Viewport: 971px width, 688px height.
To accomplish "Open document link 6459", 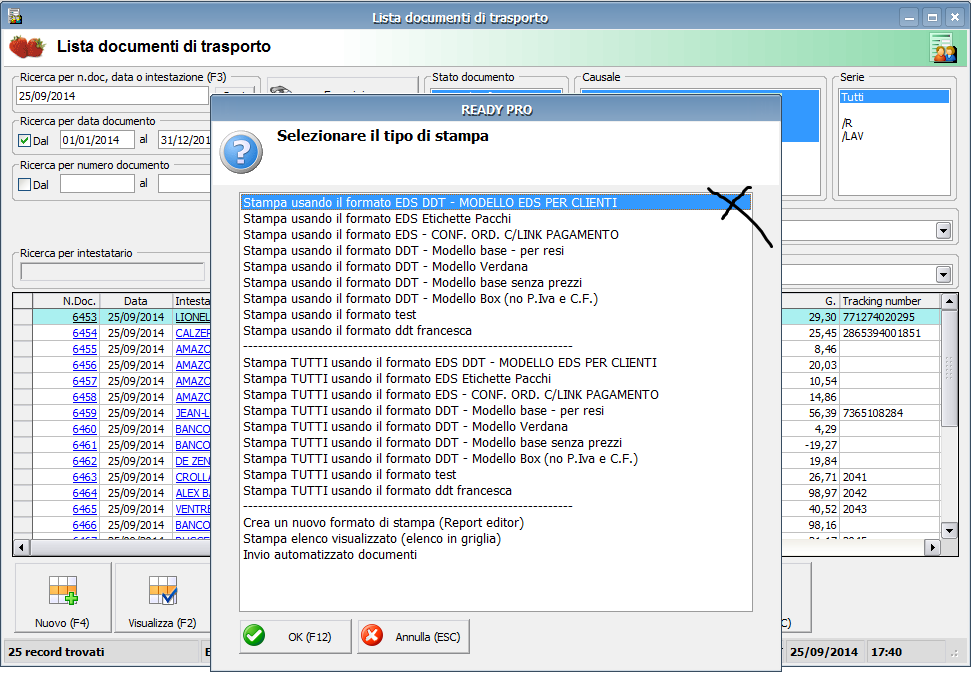I will click(84, 413).
